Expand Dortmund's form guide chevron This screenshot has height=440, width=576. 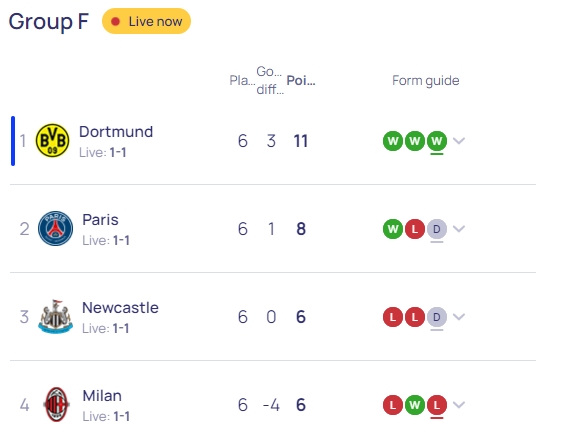tap(459, 141)
